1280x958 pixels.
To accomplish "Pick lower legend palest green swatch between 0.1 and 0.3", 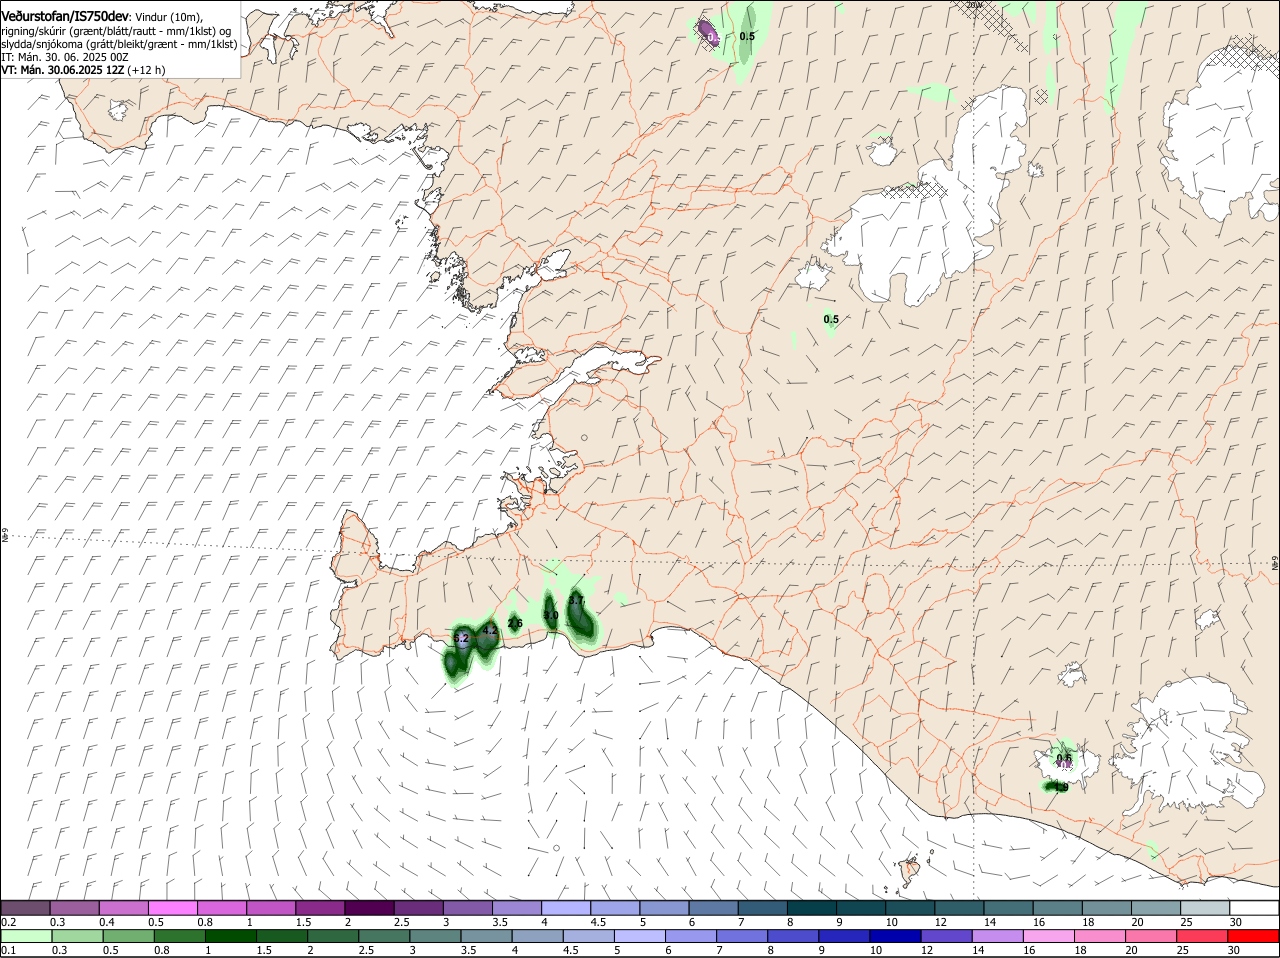I will (26, 937).
